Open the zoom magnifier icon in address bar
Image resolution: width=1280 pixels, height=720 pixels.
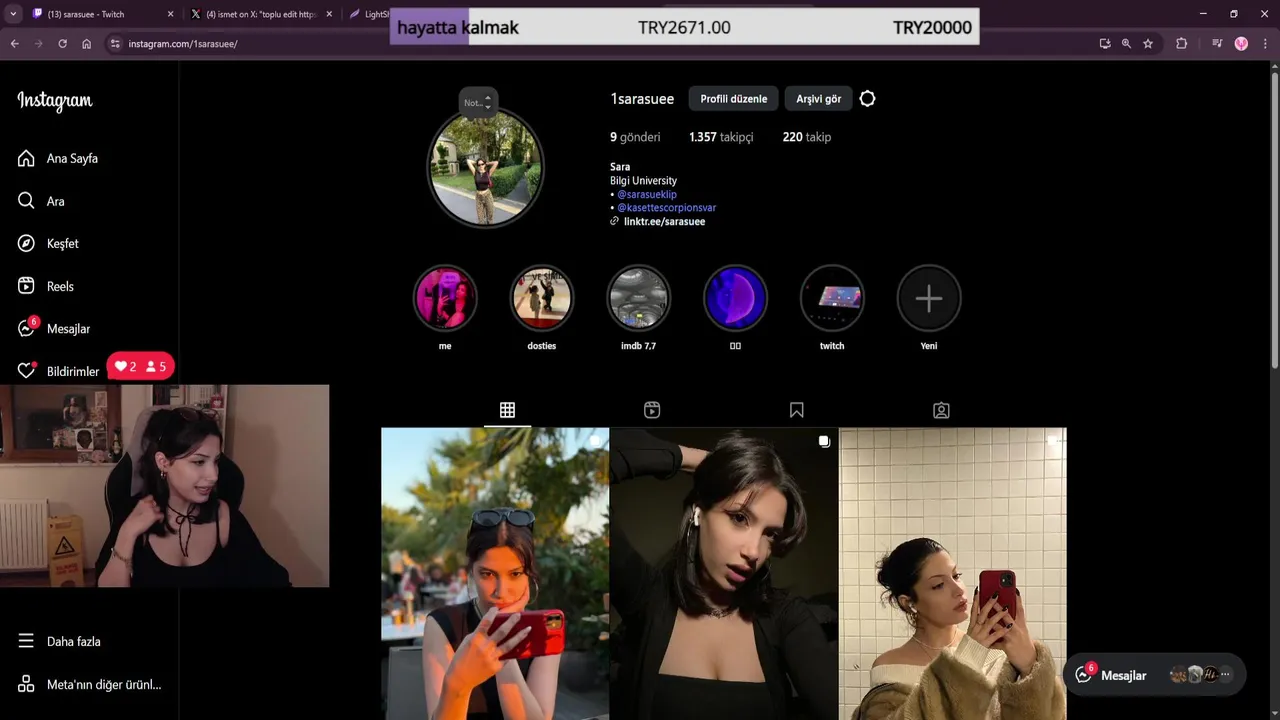[x=1126, y=44]
